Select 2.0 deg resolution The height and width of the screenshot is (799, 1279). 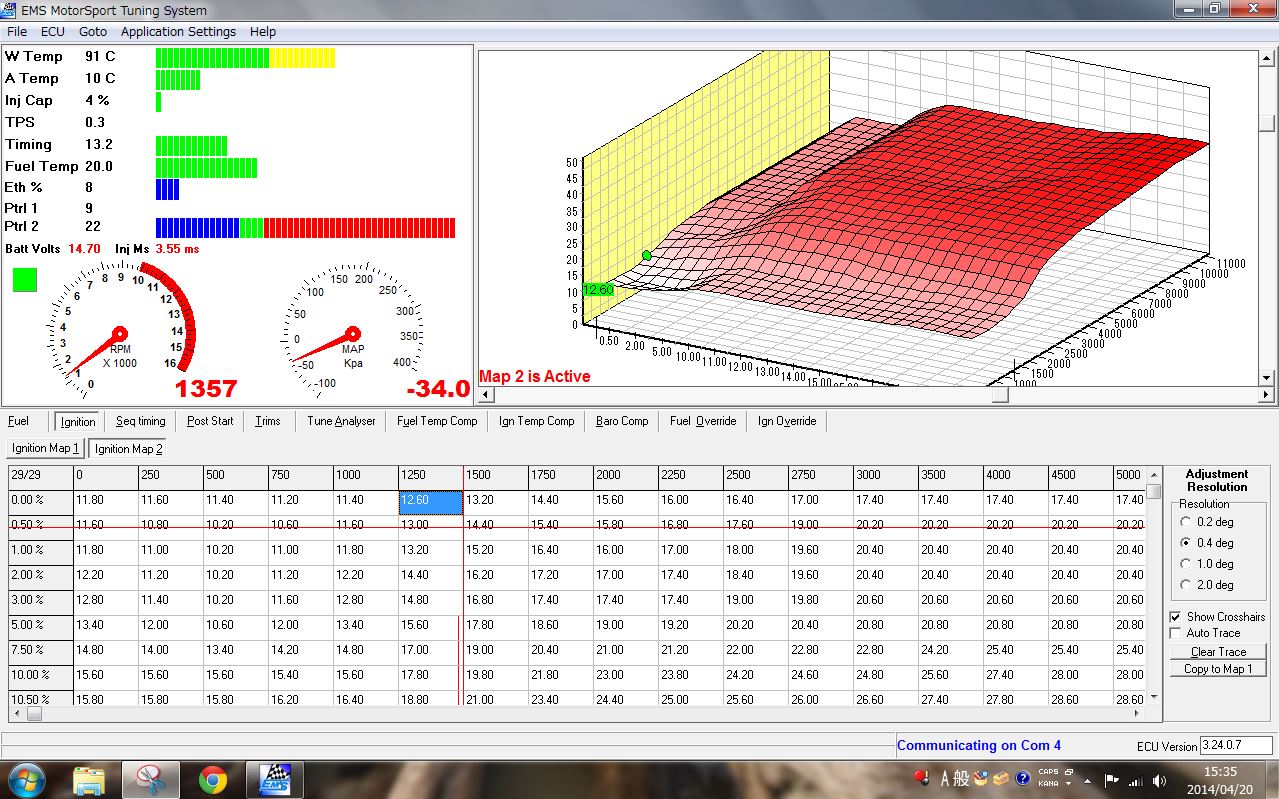(x=1186, y=584)
